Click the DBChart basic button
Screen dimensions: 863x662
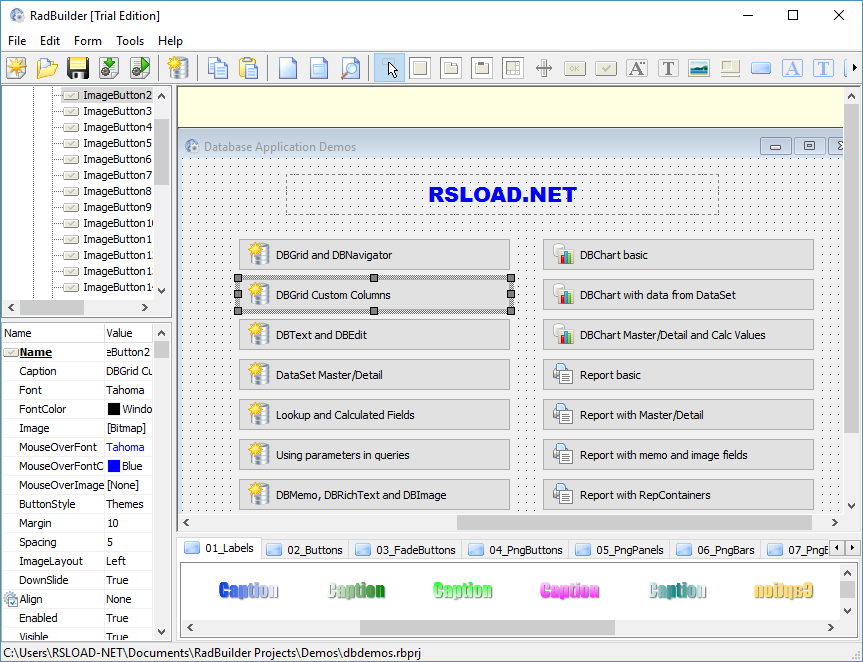pos(678,255)
